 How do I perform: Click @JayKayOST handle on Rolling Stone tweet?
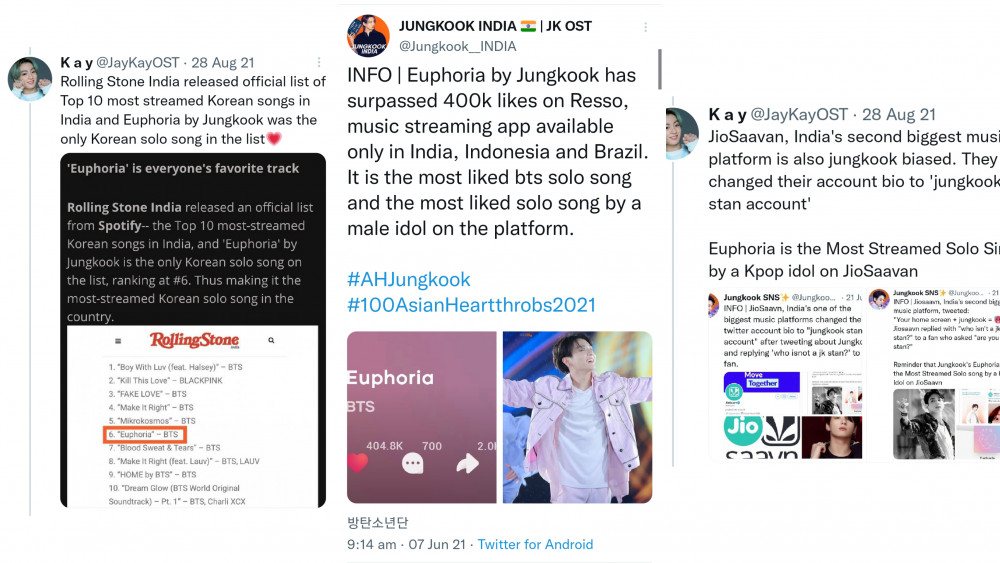[138, 62]
